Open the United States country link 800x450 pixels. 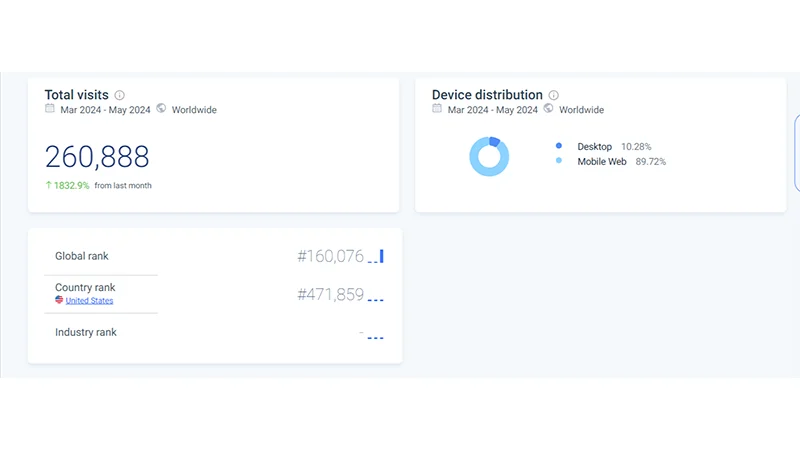pos(89,301)
